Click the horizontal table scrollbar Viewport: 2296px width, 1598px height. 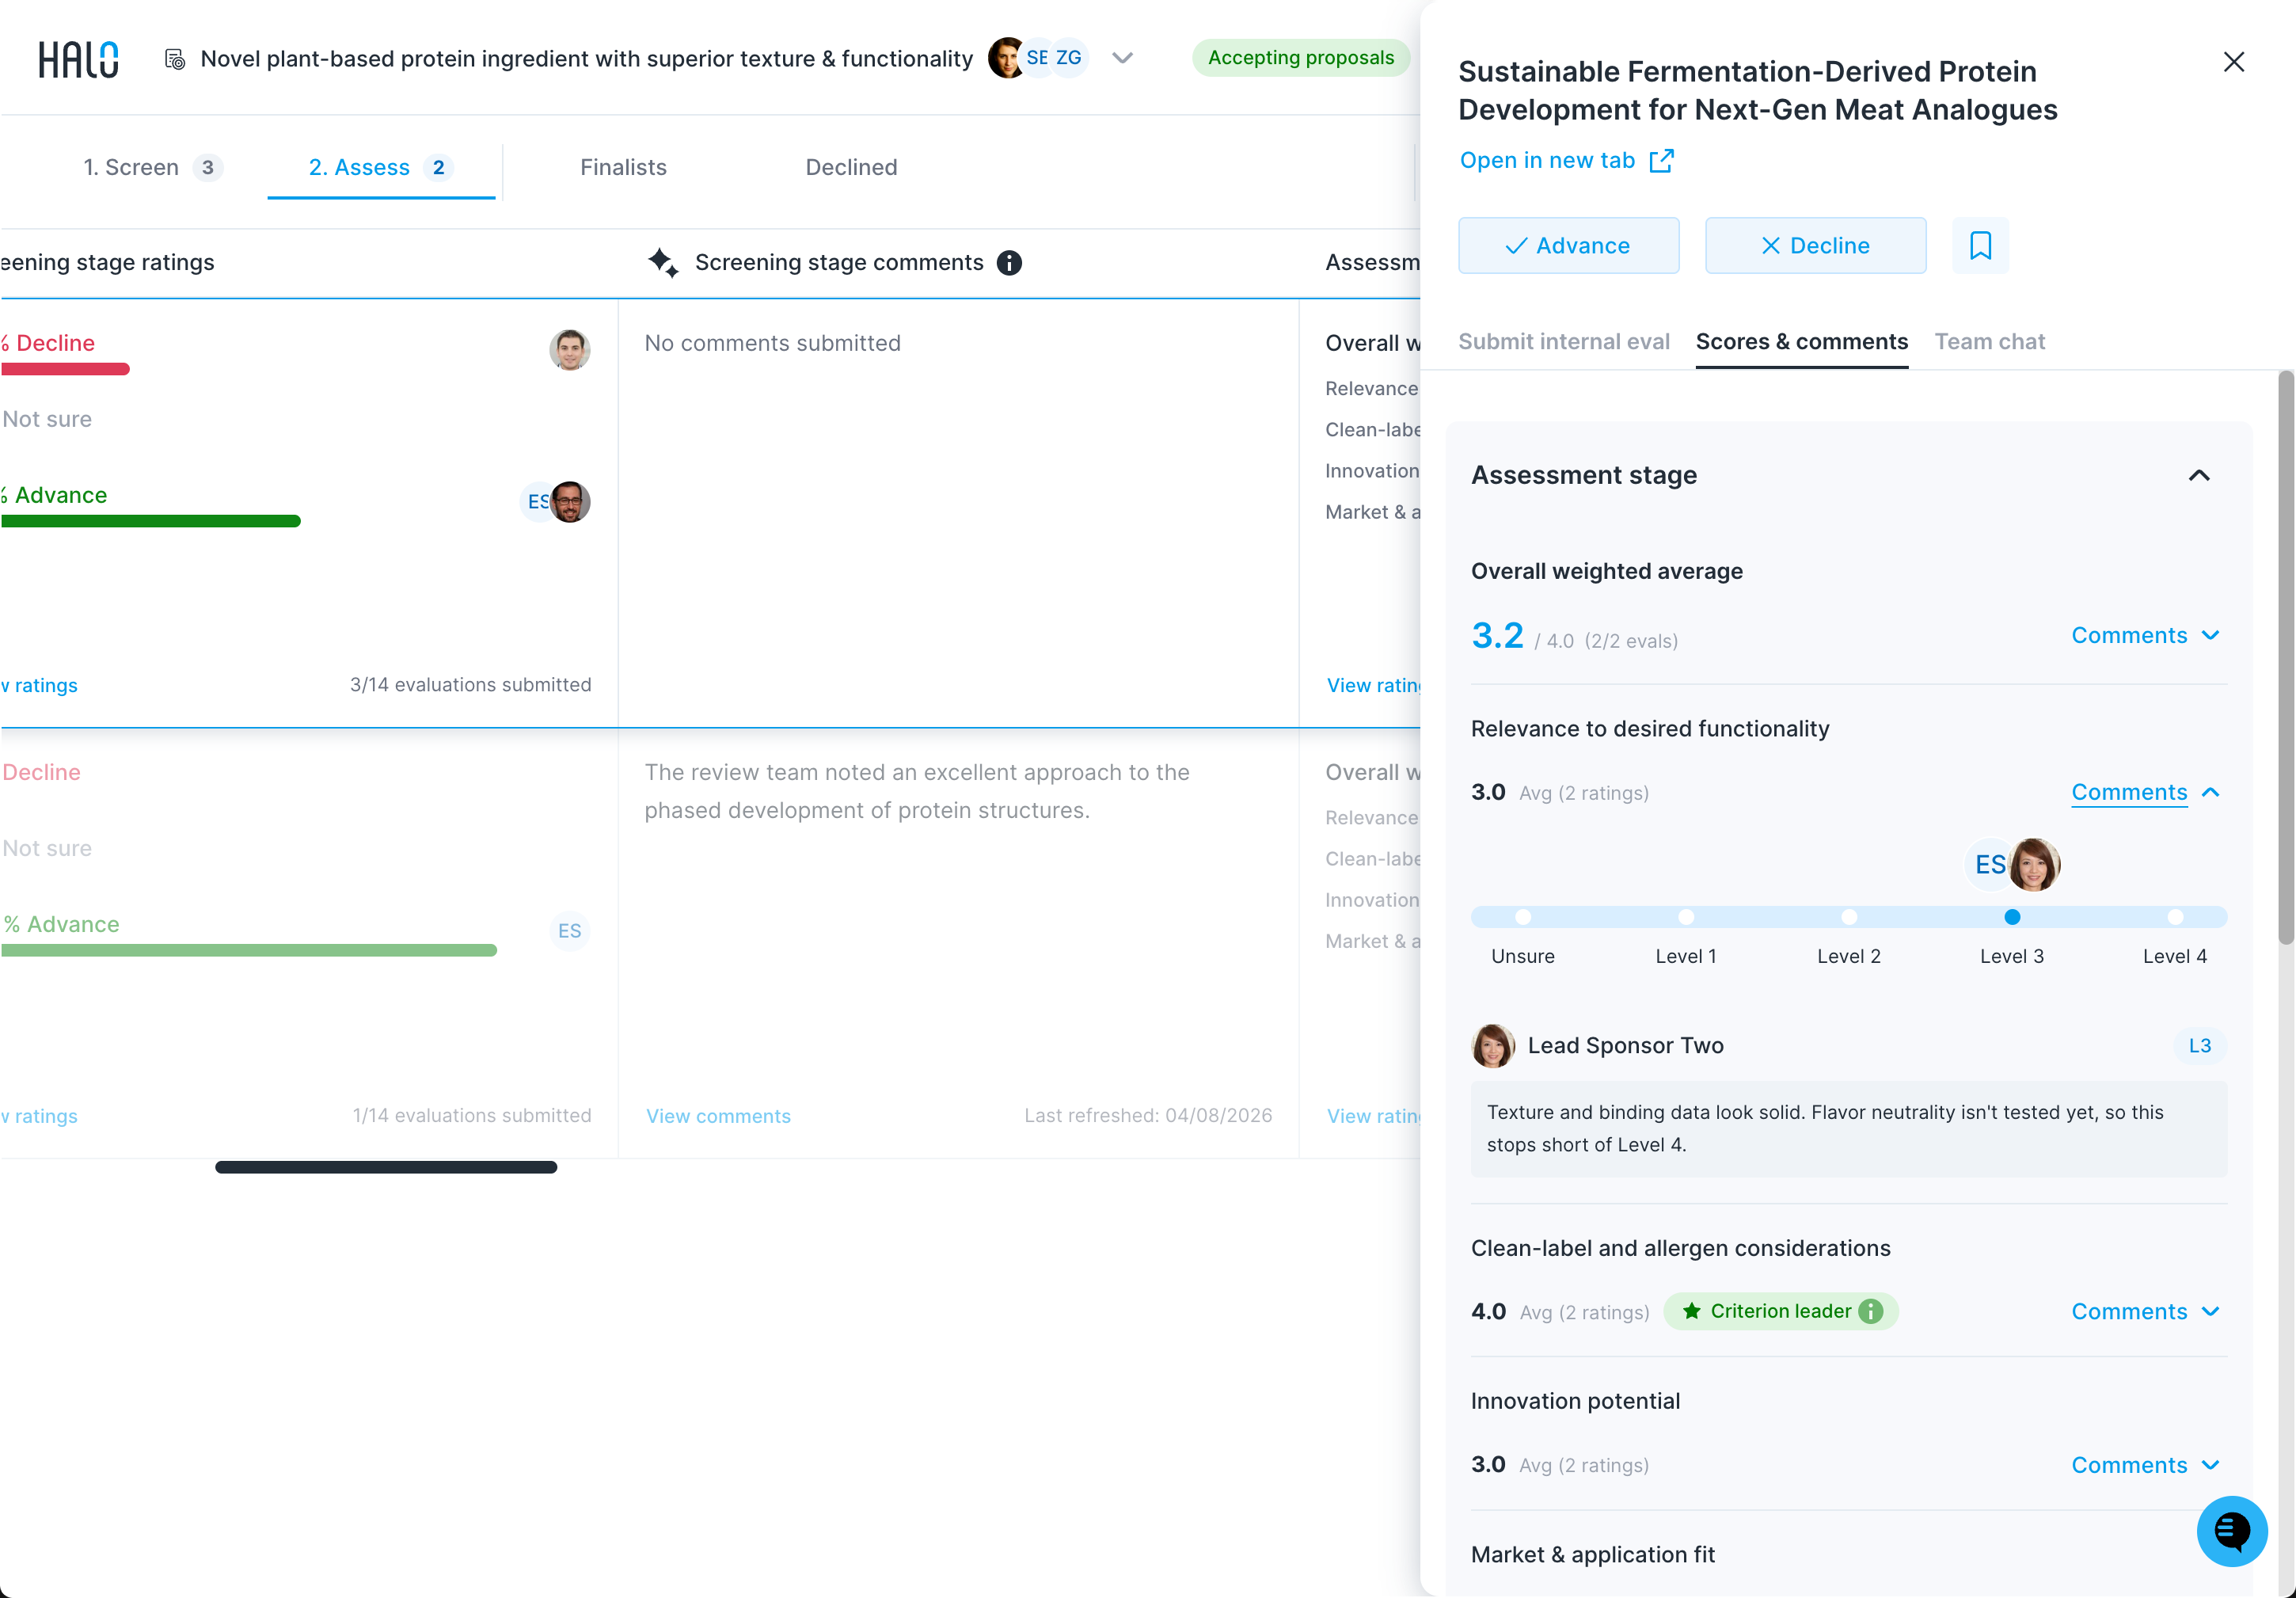pos(386,1167)
